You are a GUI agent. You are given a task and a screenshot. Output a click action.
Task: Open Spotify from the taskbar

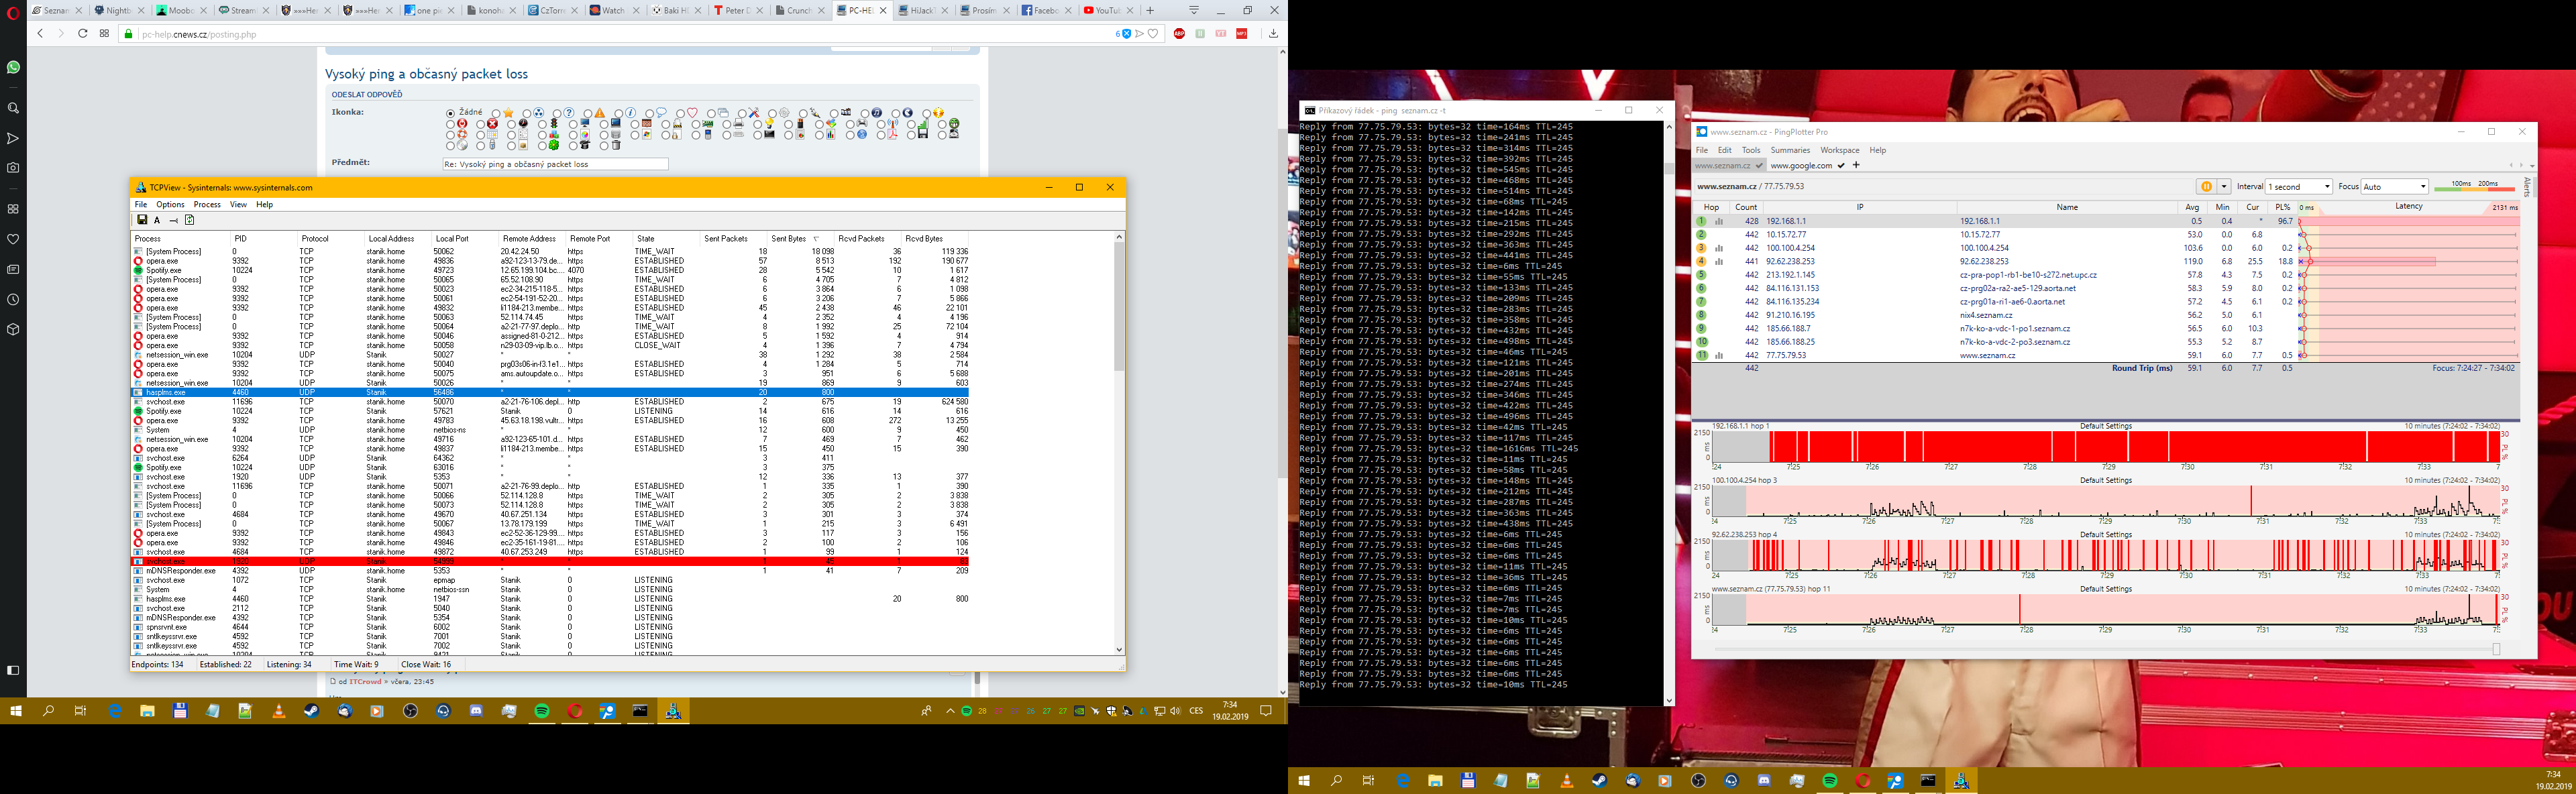(542, 711)
